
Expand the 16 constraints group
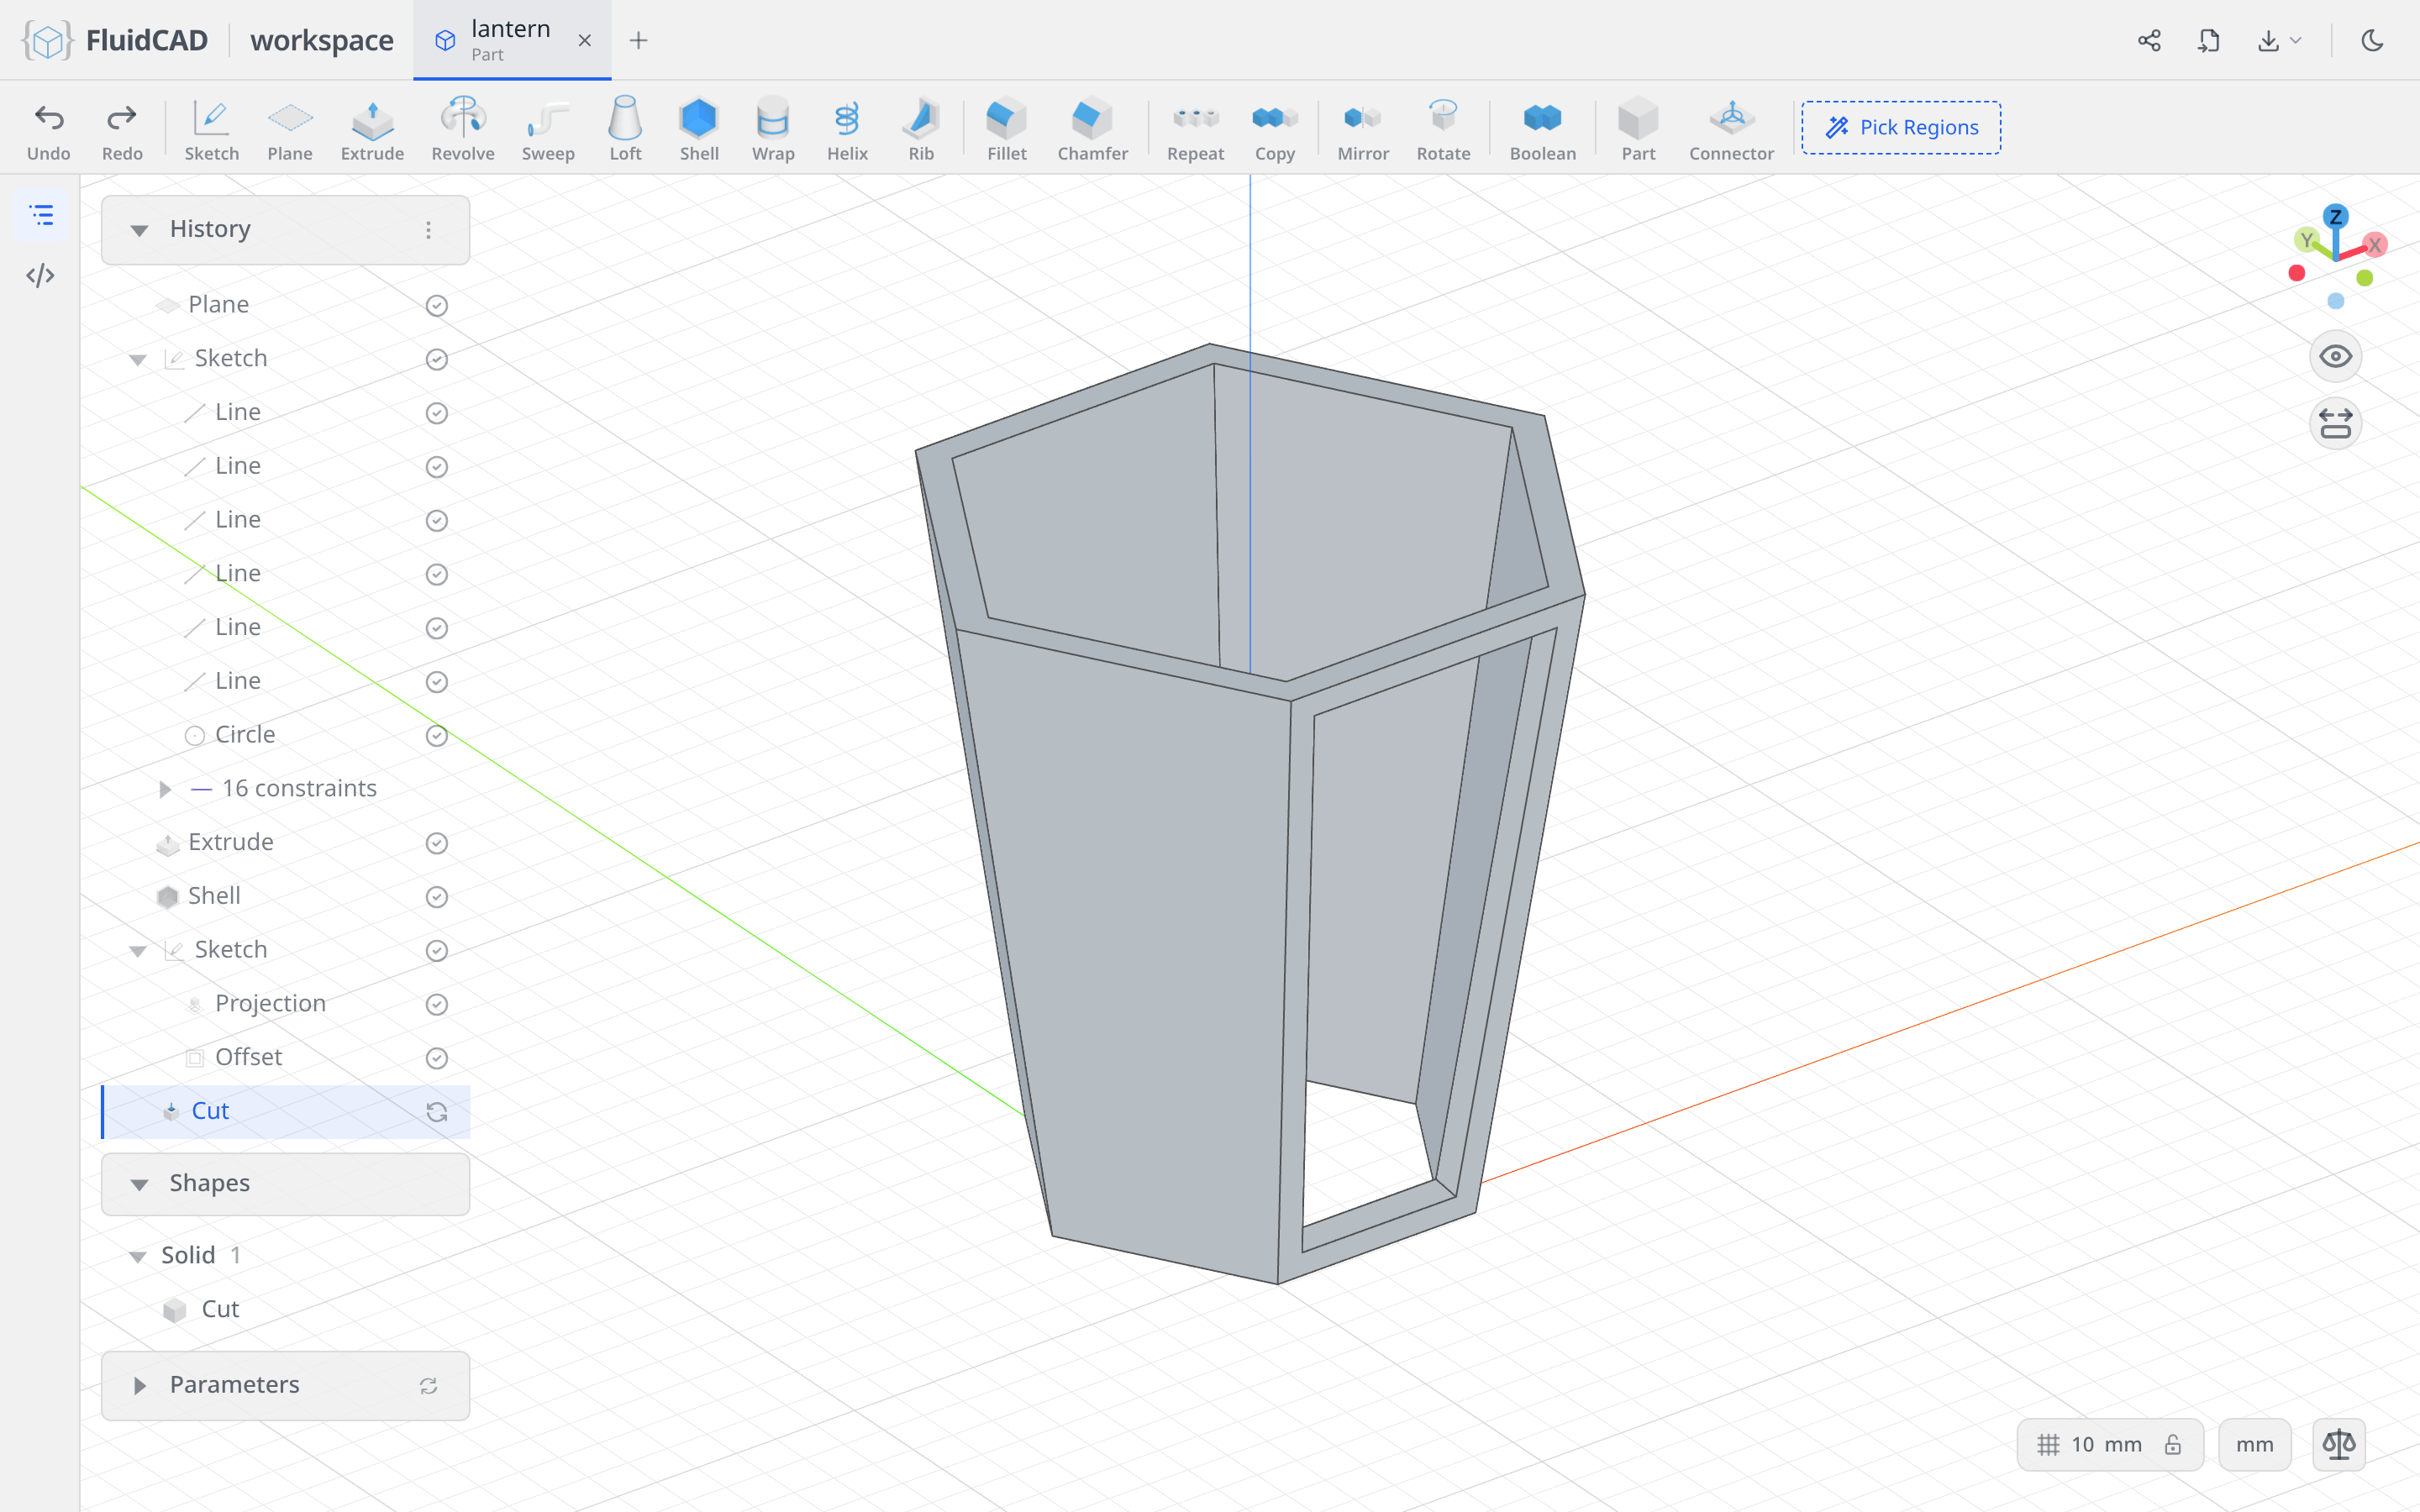point(165,789)
